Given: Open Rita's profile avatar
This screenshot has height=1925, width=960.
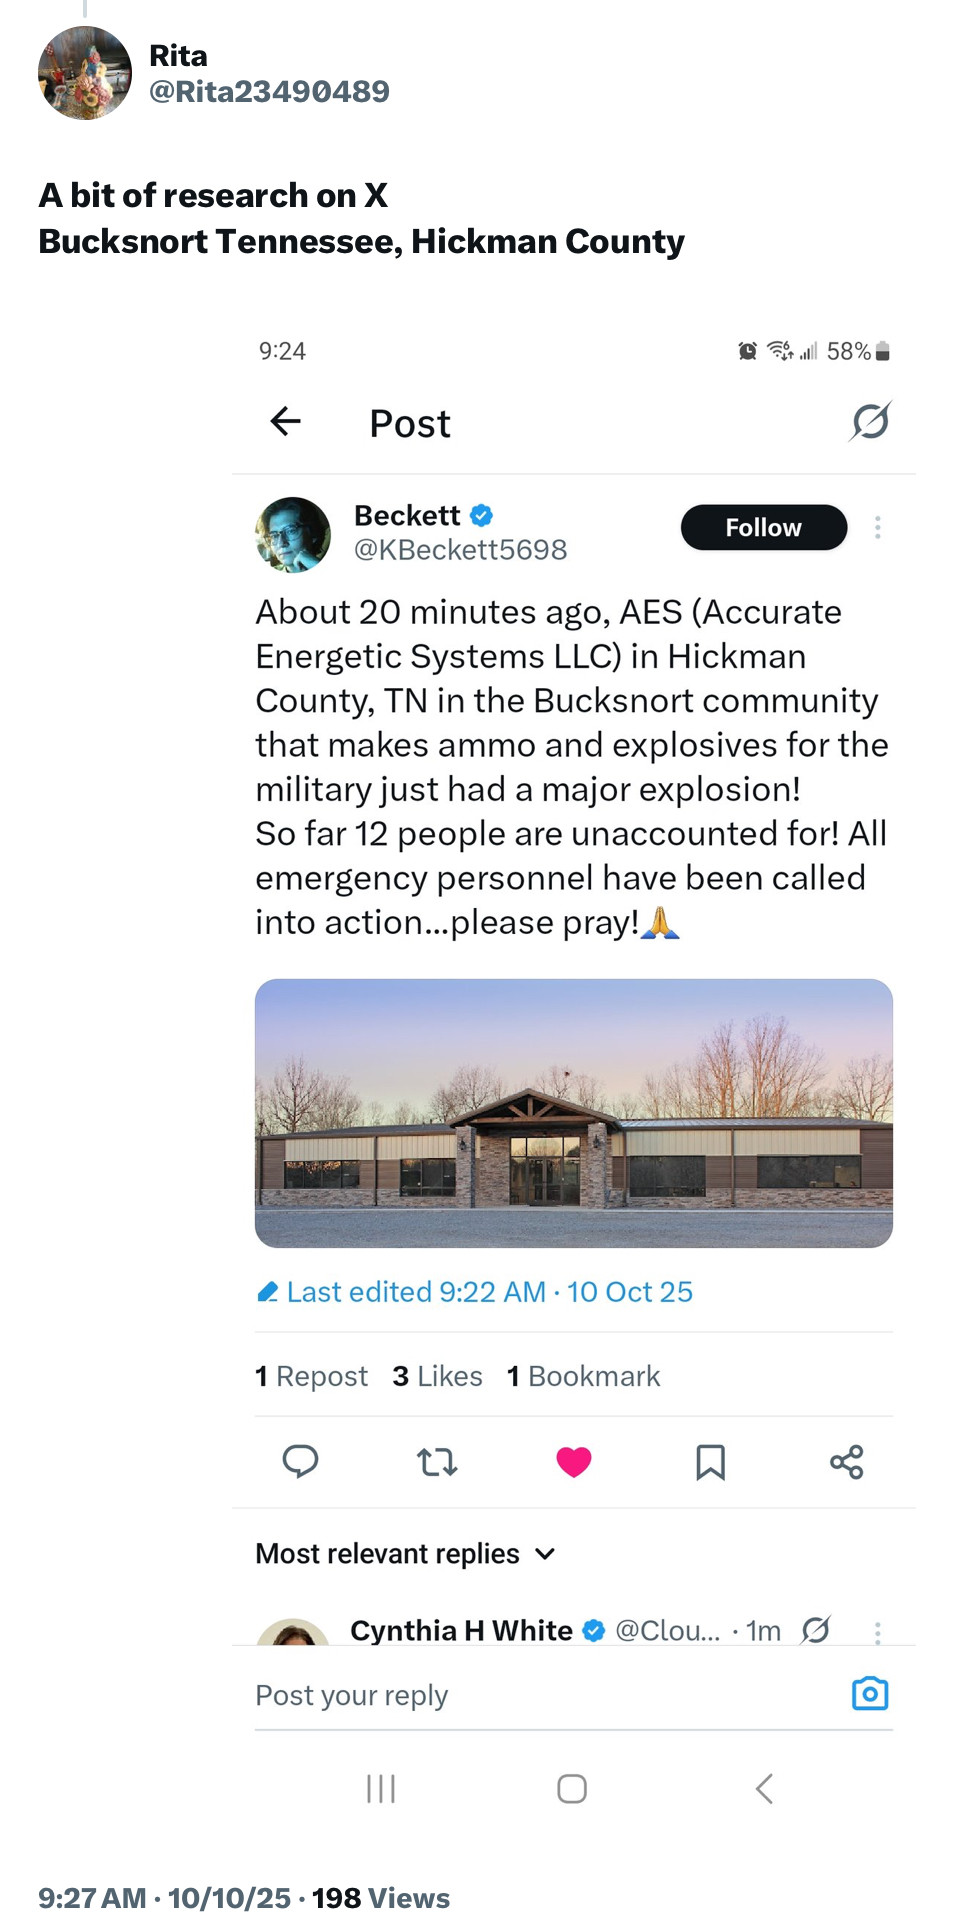Looking at the screenshot, I should (85, 73).
